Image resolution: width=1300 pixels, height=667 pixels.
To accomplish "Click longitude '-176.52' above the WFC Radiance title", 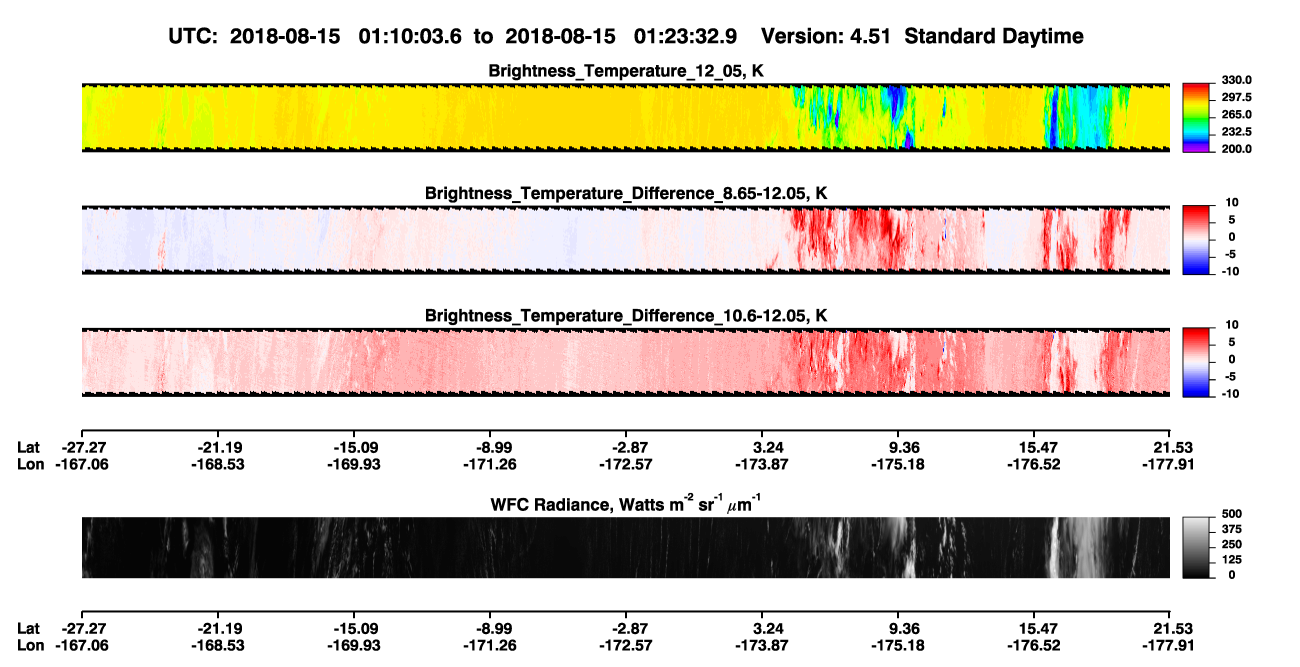I will [1034, 464].
